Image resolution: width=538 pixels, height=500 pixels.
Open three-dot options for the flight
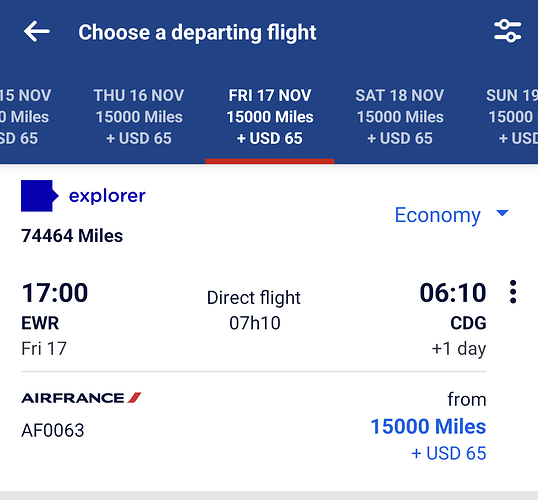513,292
